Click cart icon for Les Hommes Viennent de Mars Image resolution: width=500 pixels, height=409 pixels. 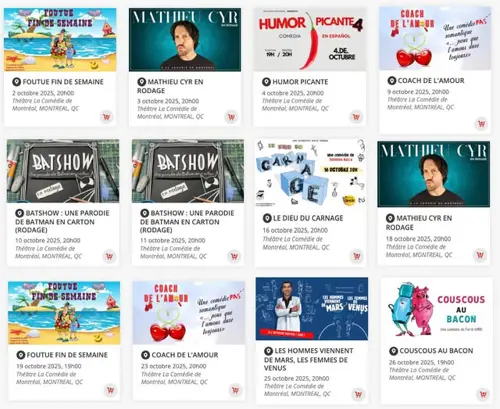358,394
